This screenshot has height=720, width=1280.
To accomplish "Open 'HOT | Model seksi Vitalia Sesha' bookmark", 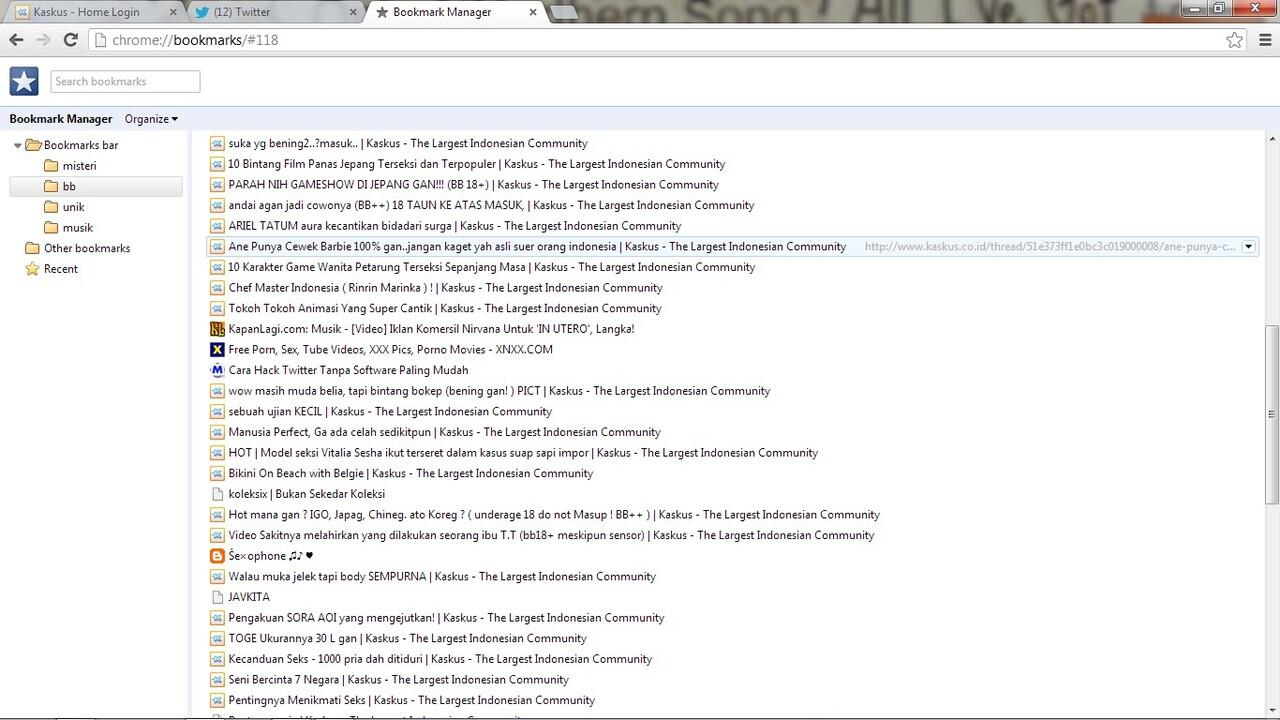I will [523, 453].
